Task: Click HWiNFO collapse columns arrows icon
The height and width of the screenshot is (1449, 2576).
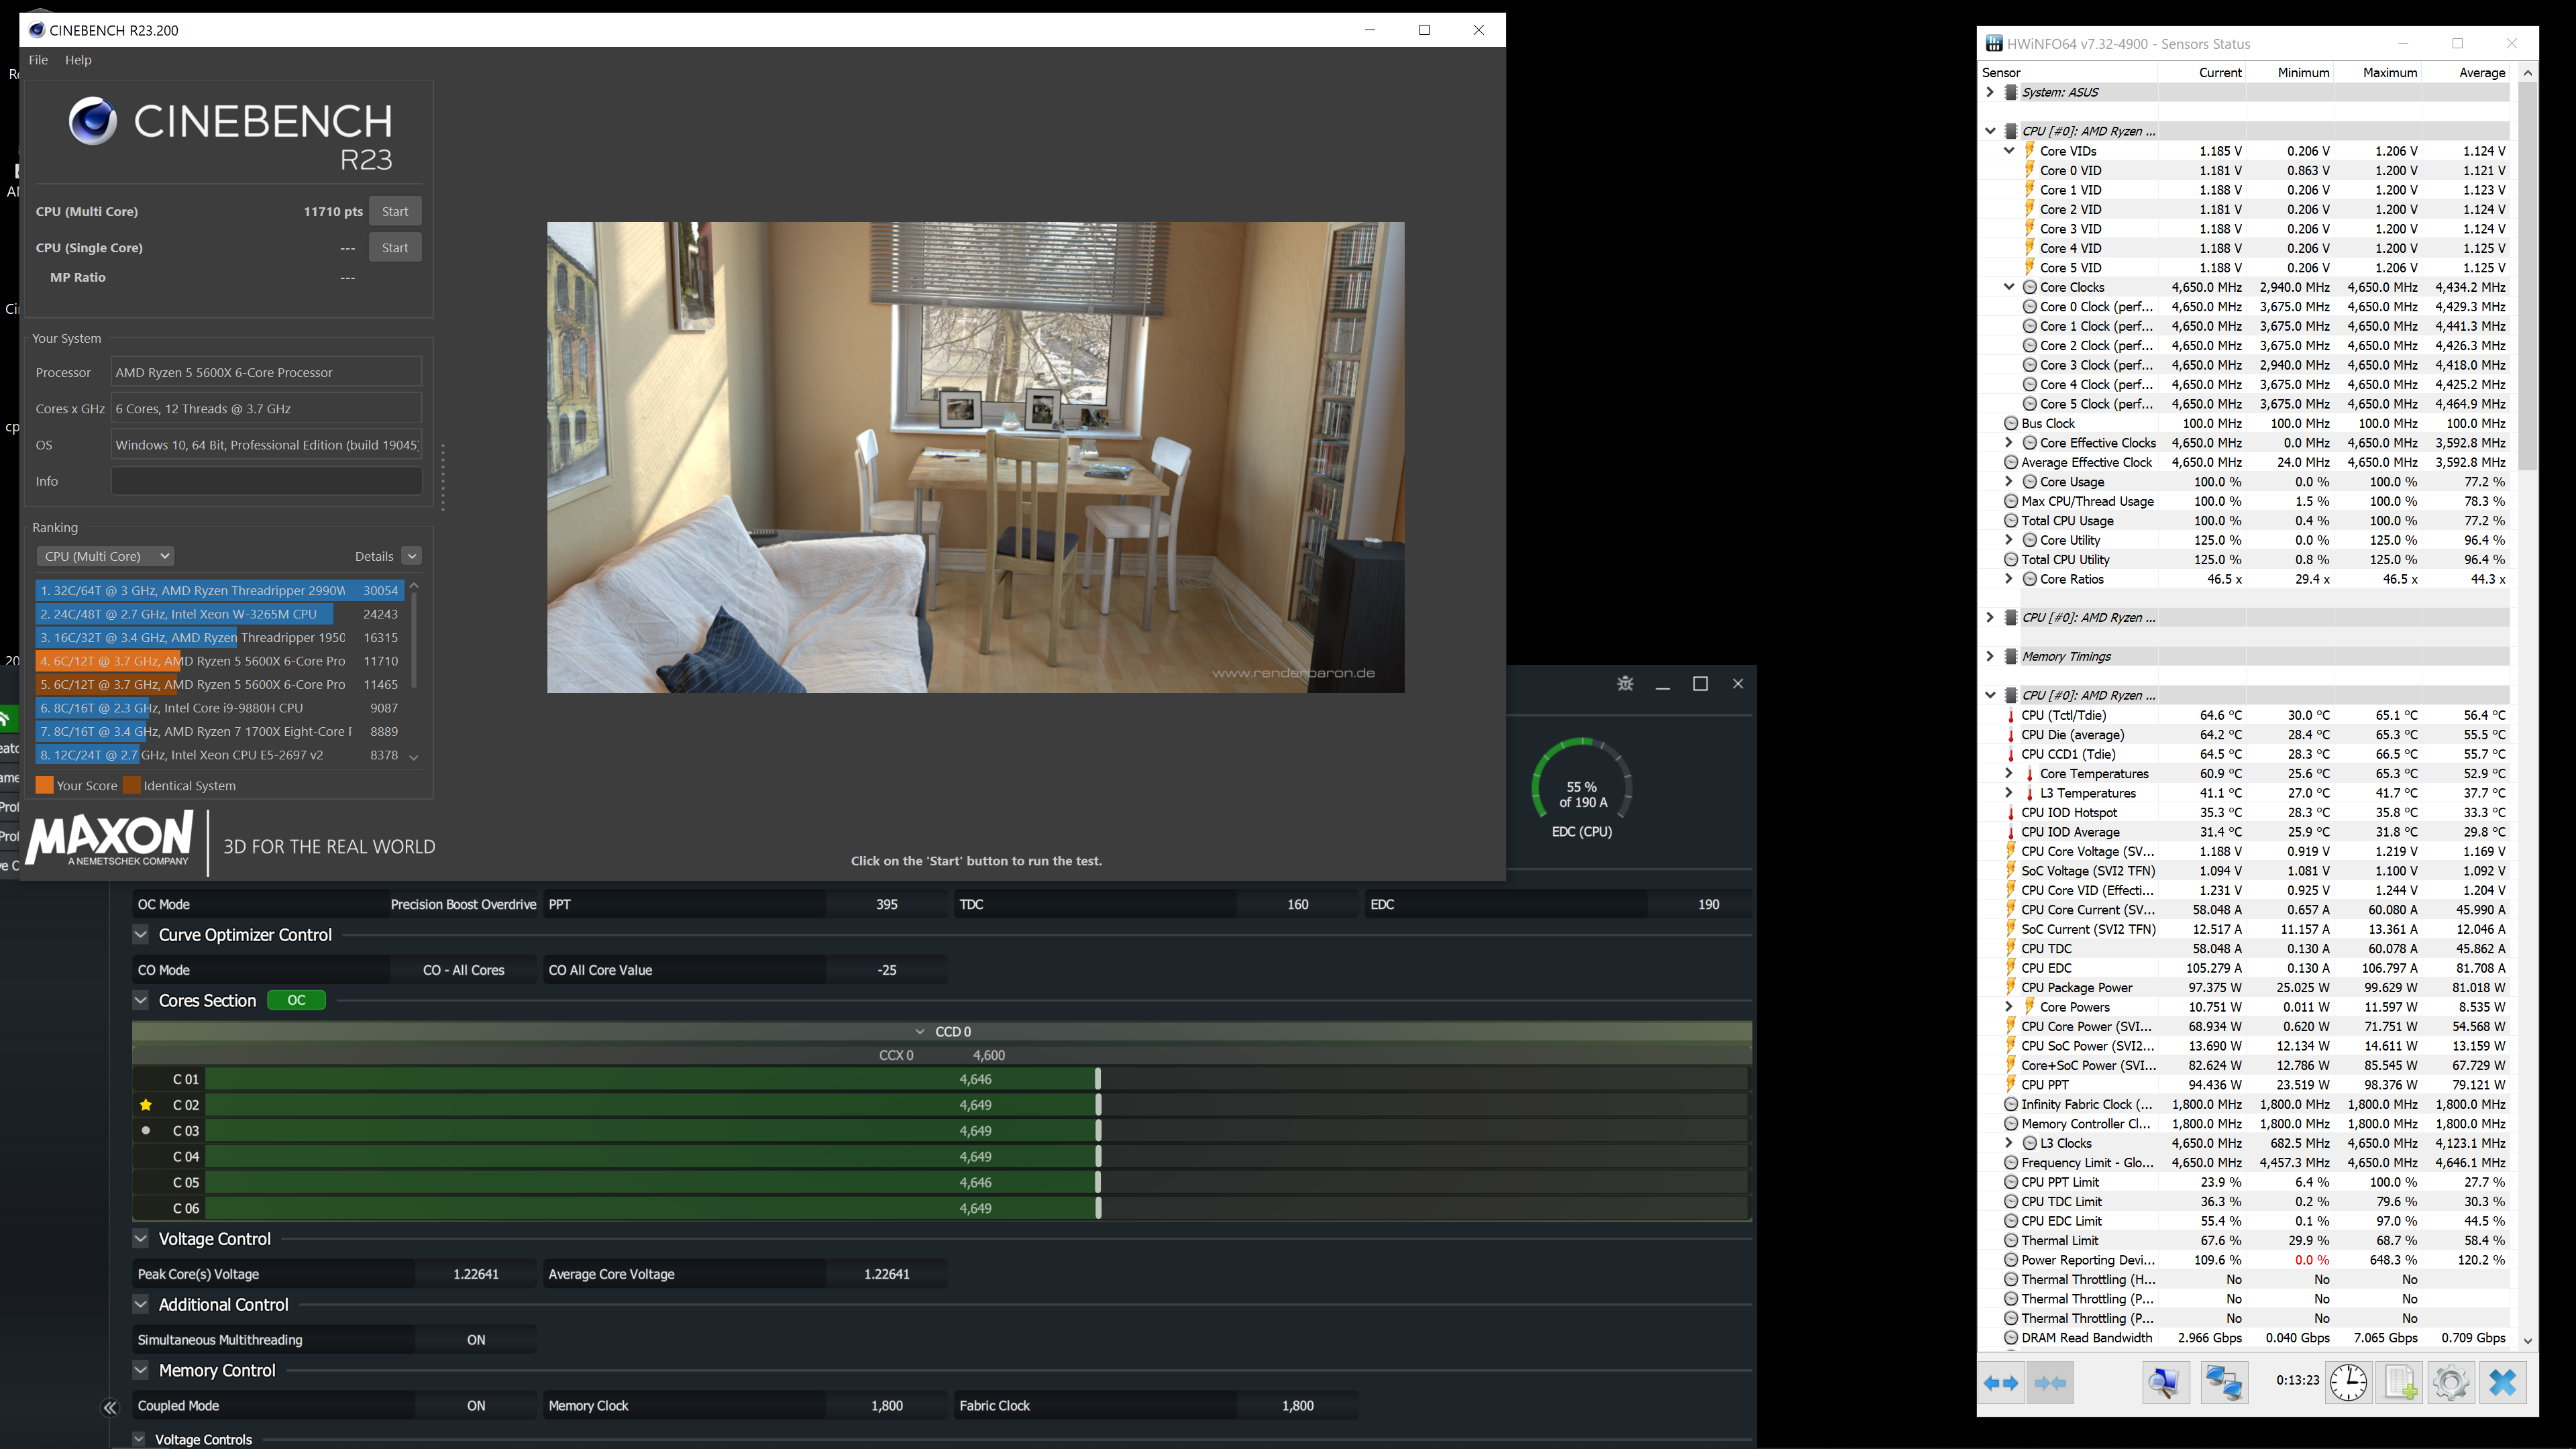Action: (x=2050, y=1383)
